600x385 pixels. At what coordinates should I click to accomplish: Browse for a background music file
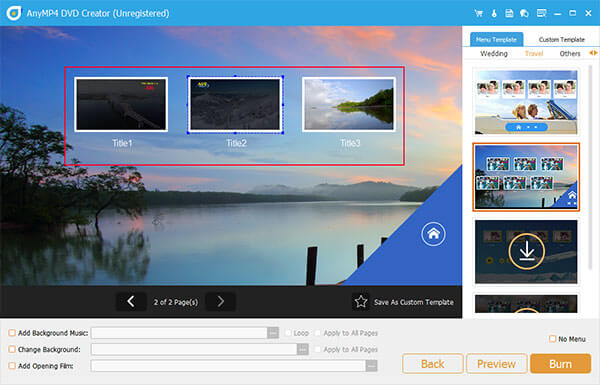[273, 333]
